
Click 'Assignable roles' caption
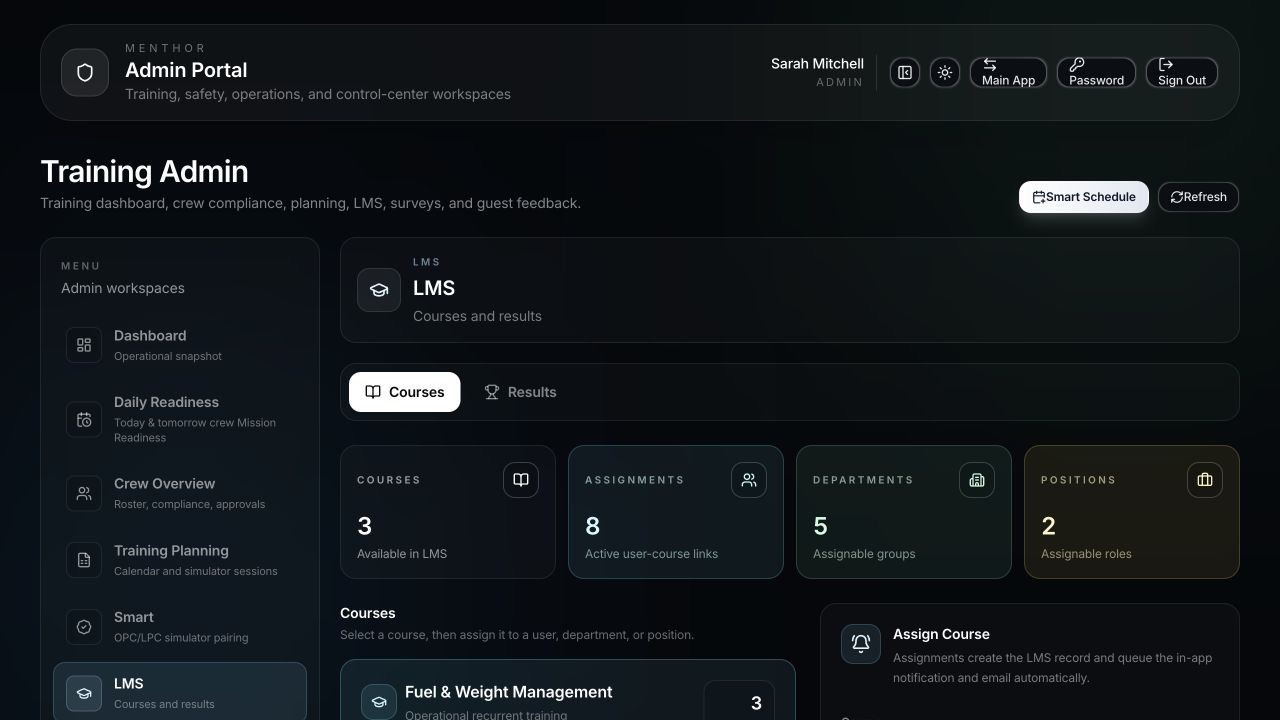pyautogui.click(x=1086, y=554)
